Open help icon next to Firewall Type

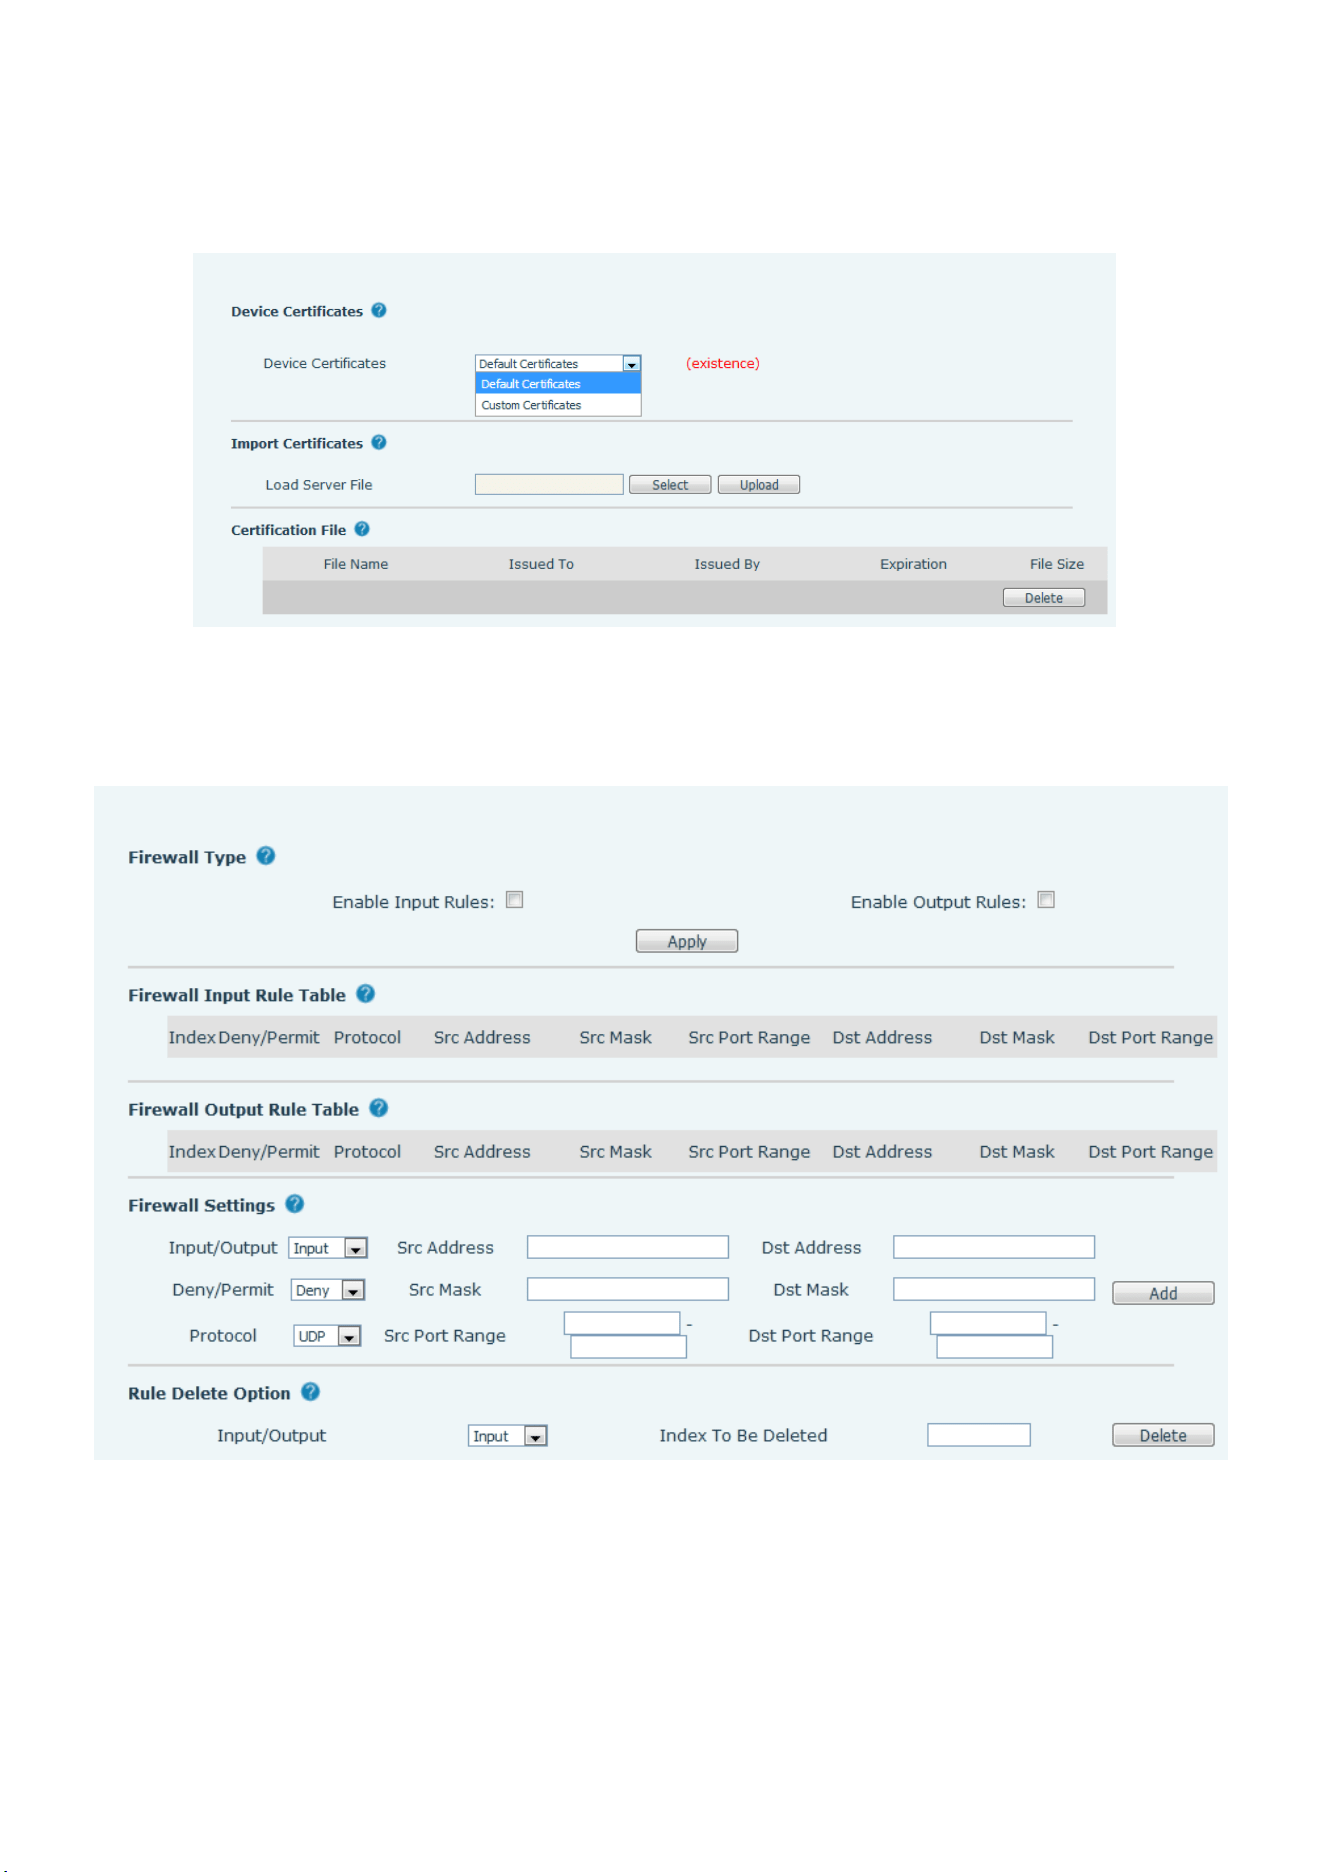[266, 856]
